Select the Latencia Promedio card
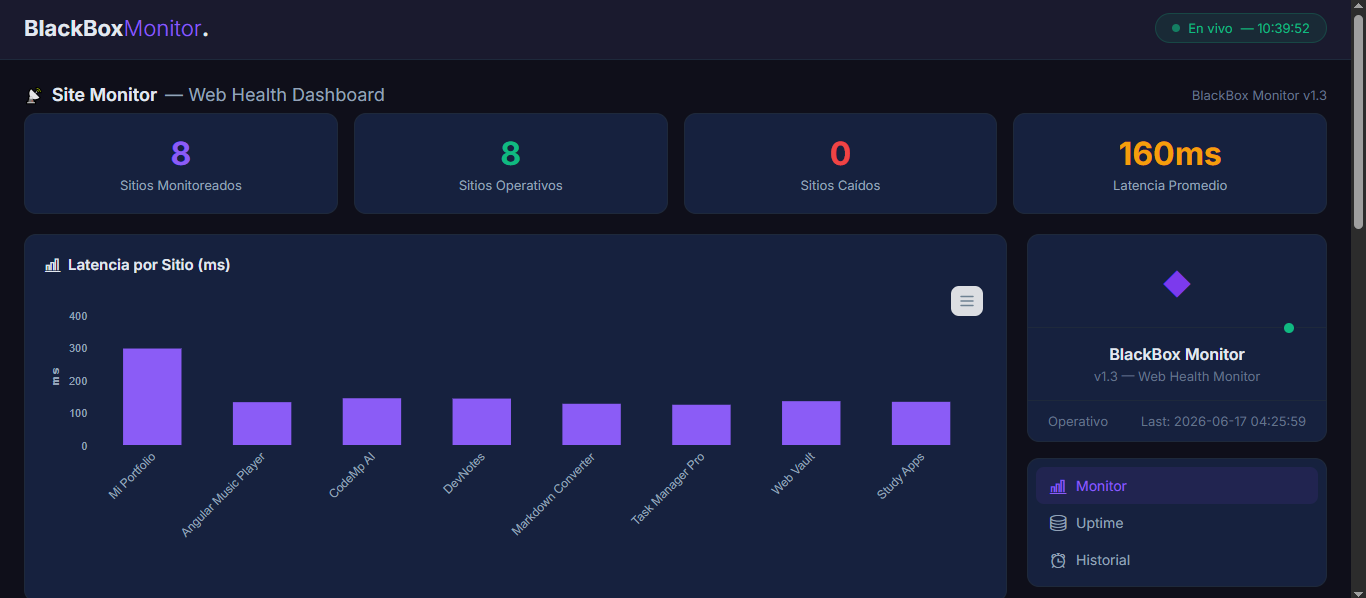This screenshot has width=1366, height=598. click(1170, 163)
